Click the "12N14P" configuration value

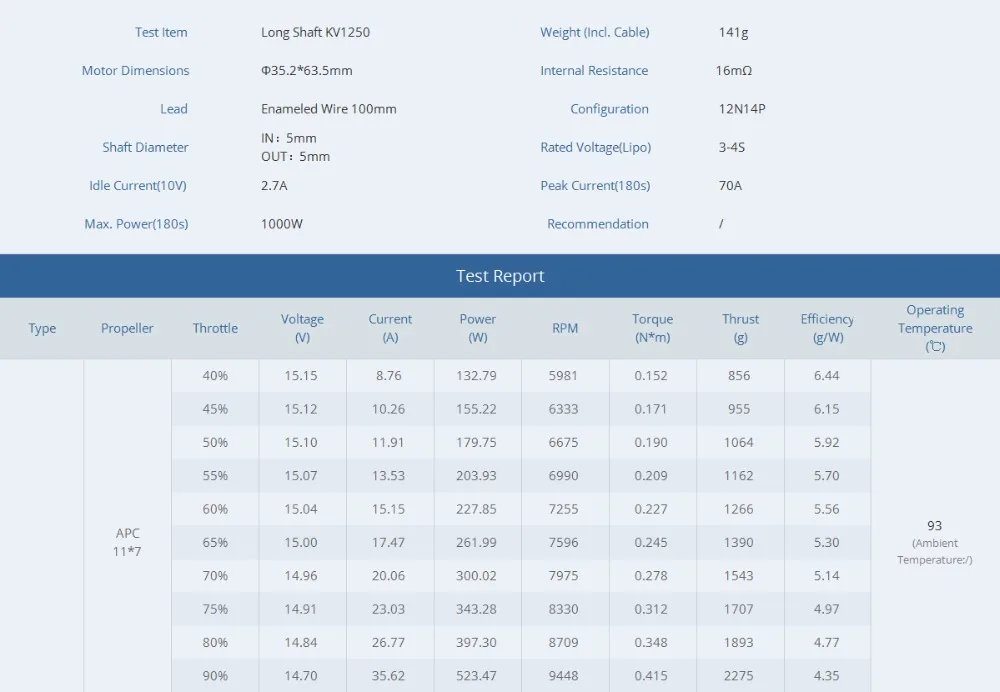click(x=742, y=108)
